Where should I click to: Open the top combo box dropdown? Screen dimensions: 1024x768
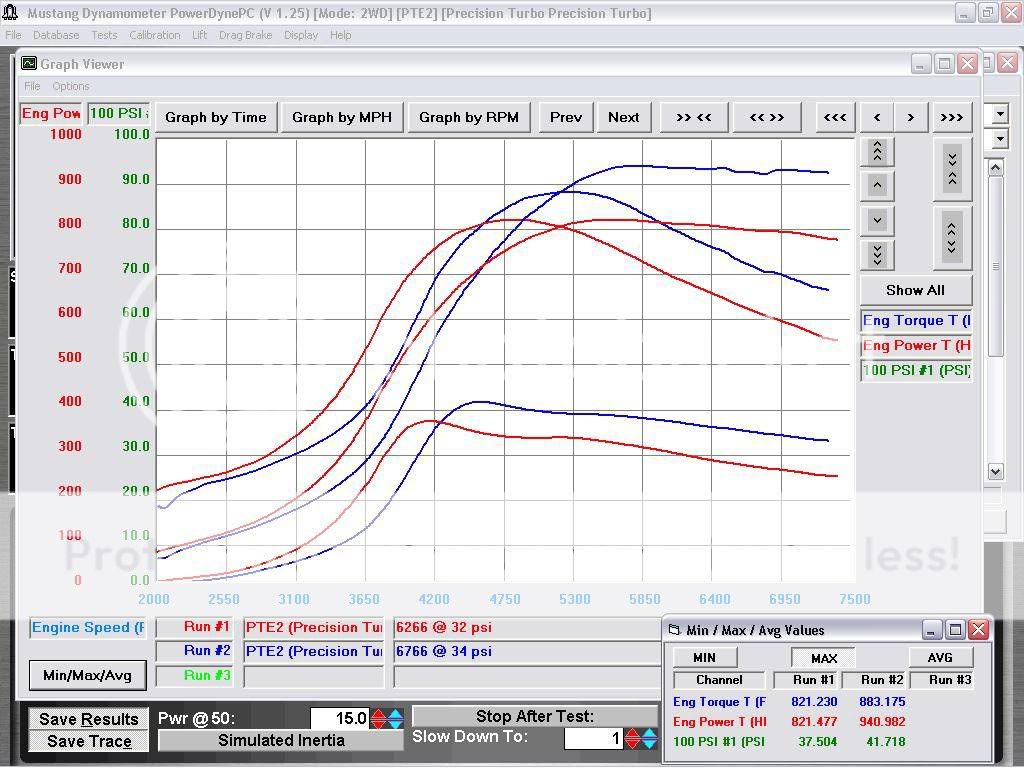pyautogui.click(x=998, y=114)
